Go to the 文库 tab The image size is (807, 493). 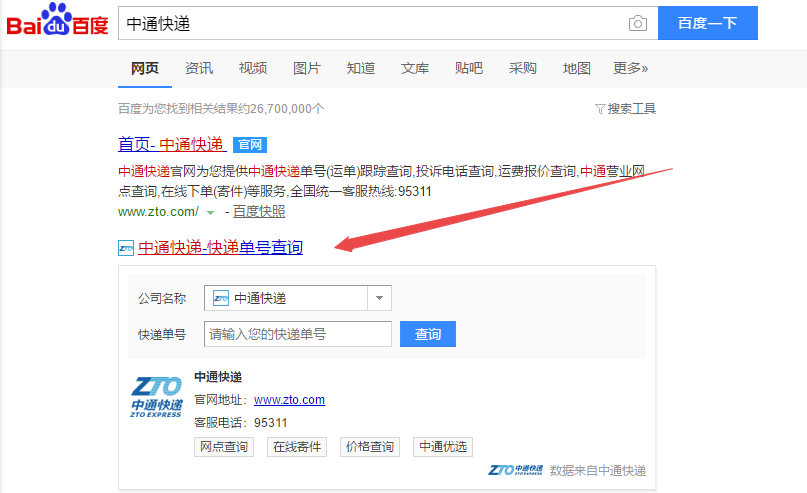[415, 68]
